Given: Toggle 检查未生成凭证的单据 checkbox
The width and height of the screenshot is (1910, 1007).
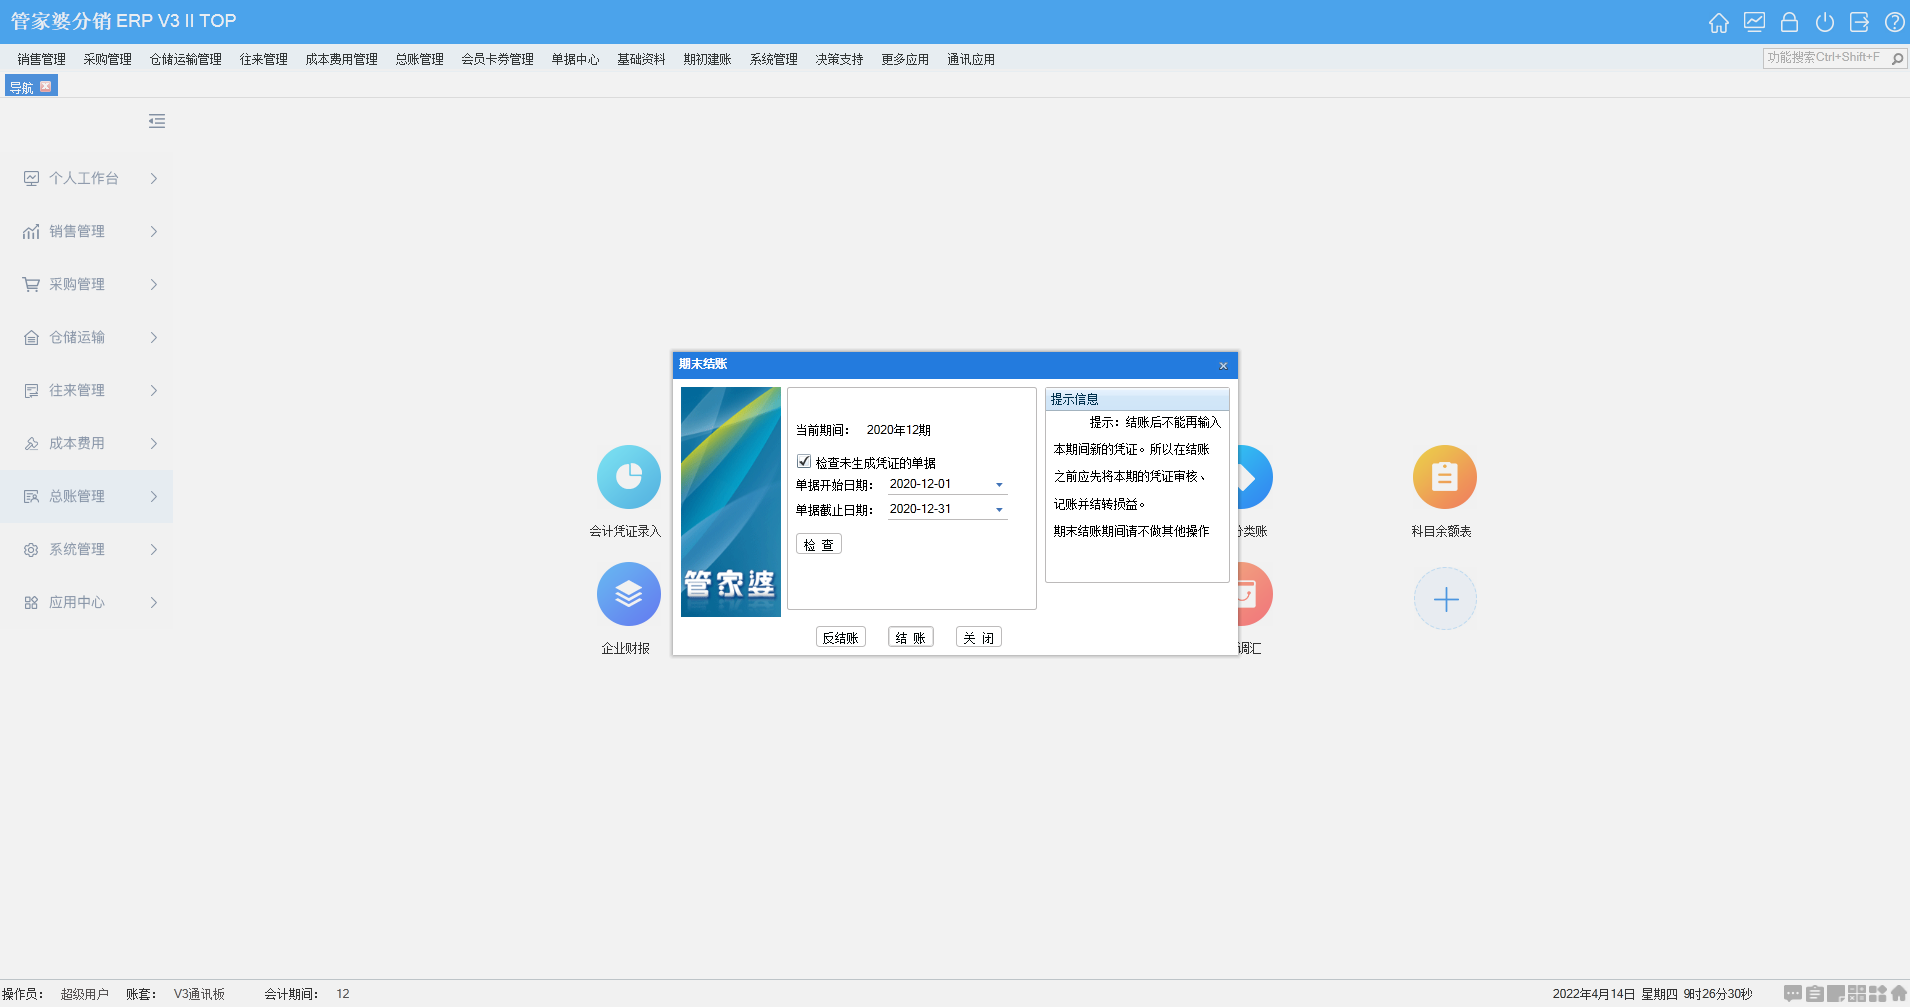Looking at the screenshot, I should pyautogui.click(x=804, y=462).
